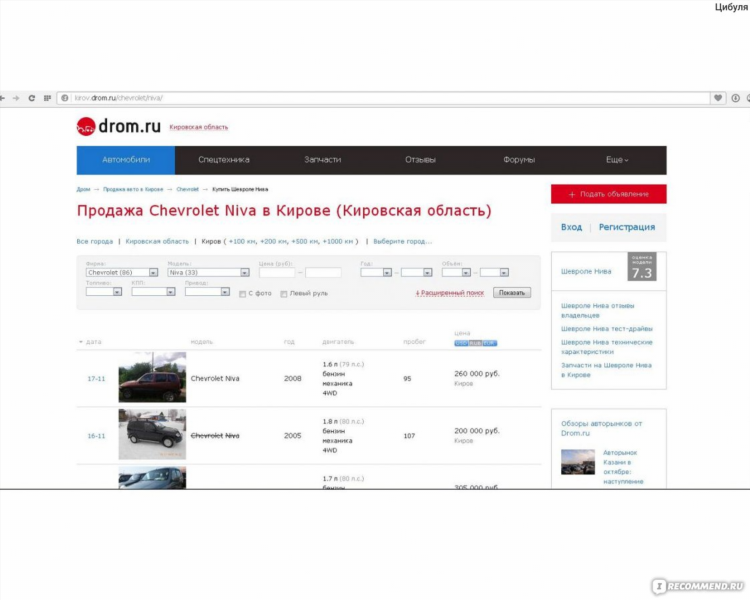Open the 16-11 listing date link

(96, 436)
